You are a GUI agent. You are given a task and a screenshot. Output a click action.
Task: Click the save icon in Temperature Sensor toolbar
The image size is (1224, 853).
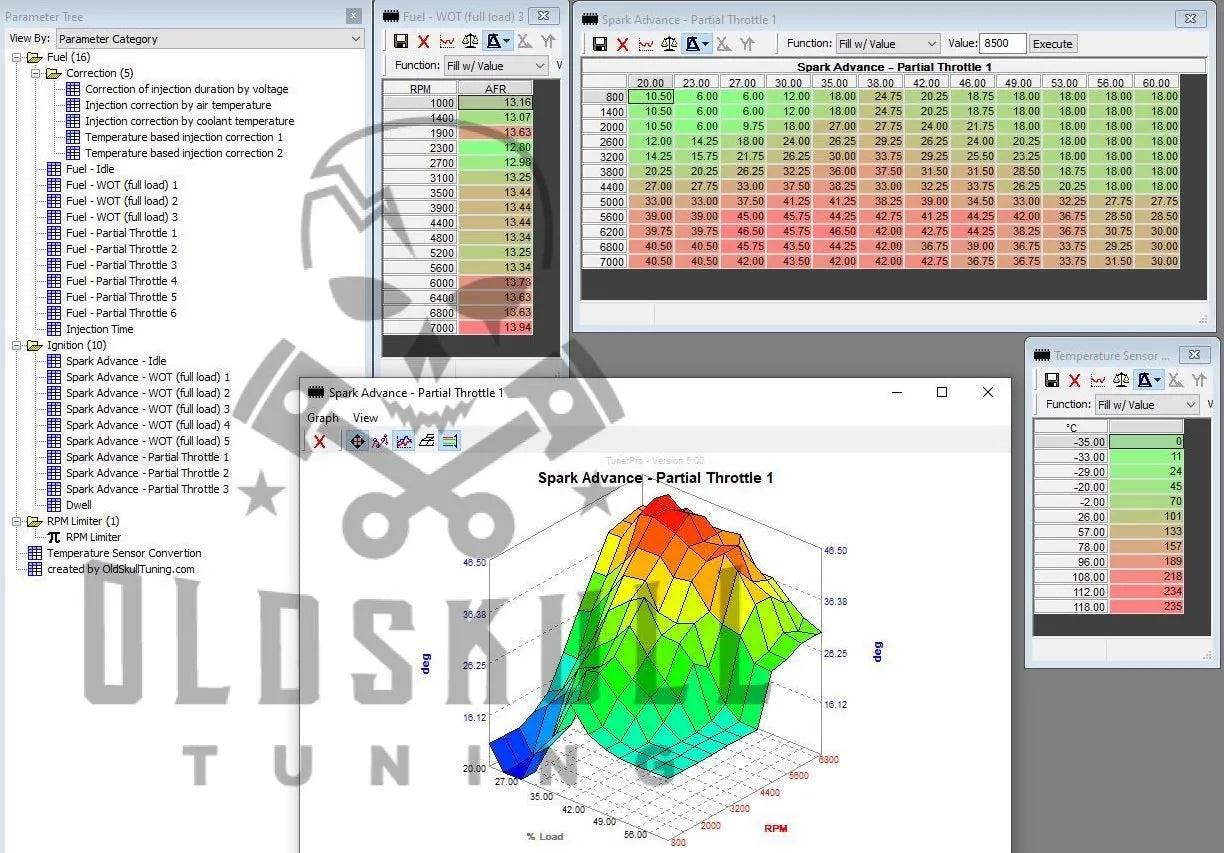(1052, 381)
